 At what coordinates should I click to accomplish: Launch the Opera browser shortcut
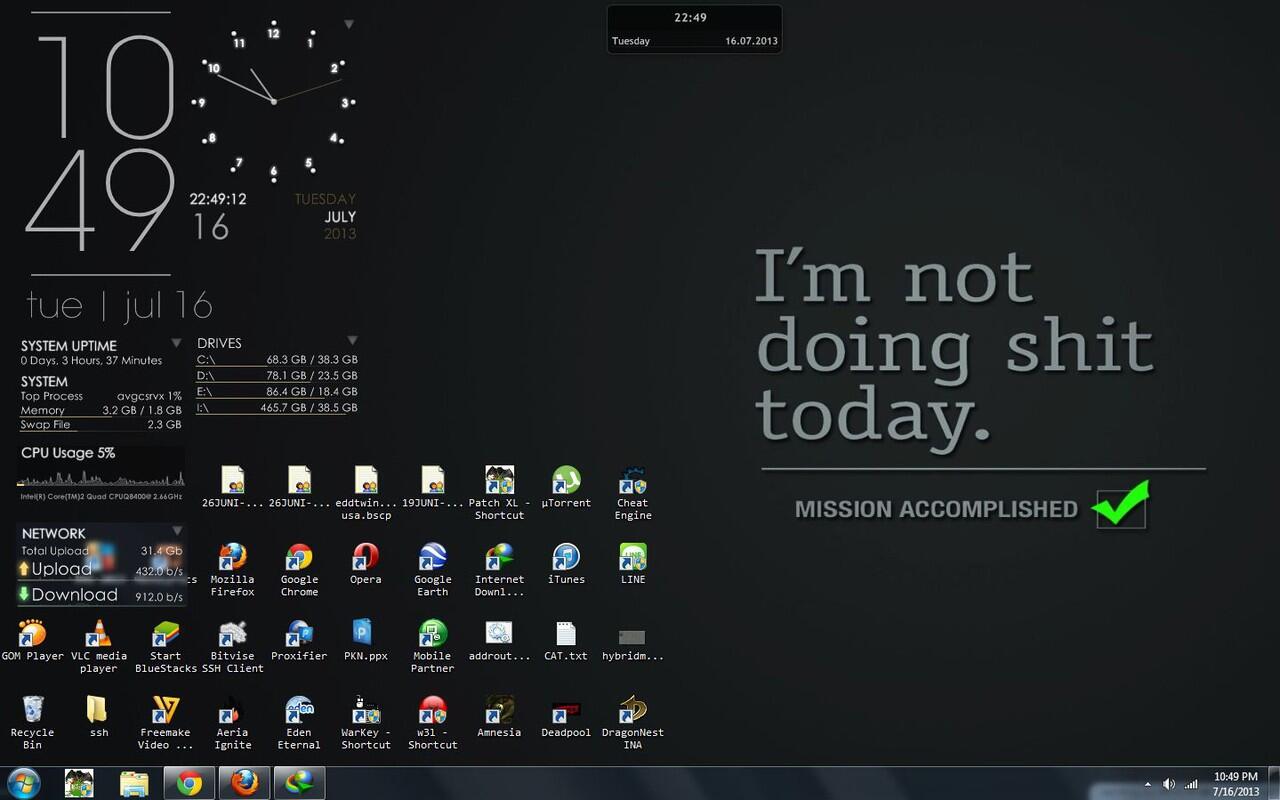point(366,564)
